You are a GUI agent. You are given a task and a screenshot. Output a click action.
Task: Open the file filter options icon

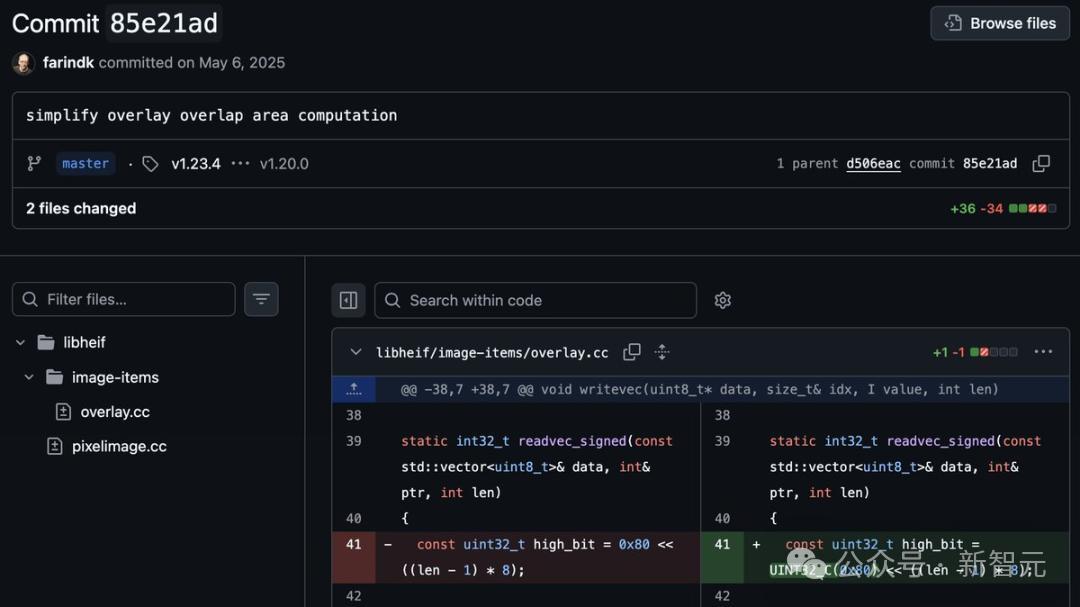click(x=261, y=299)
